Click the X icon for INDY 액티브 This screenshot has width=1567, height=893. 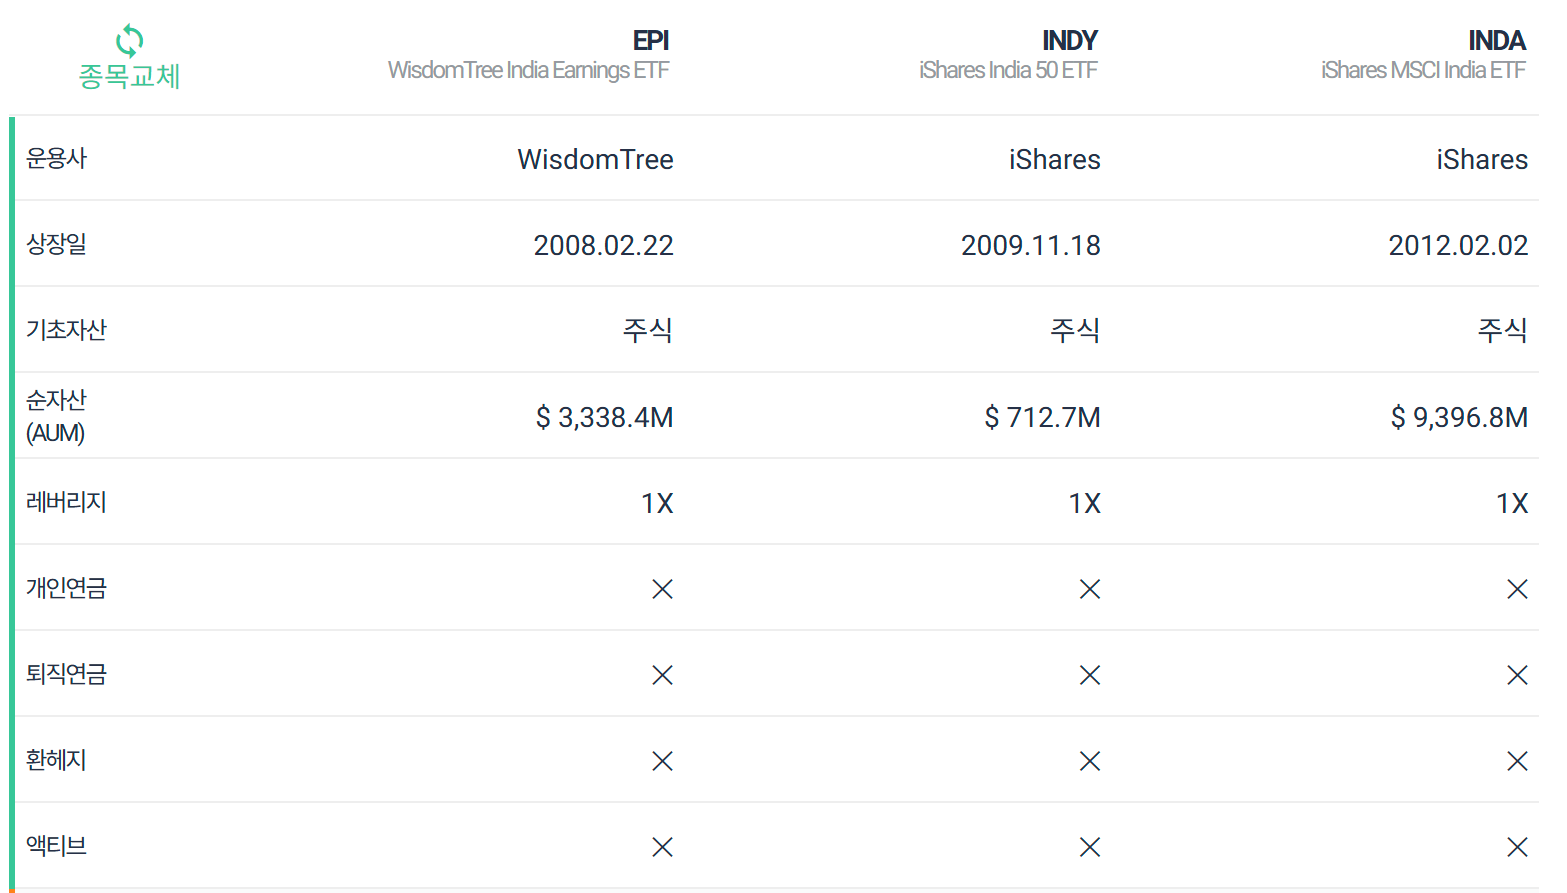point(1090,847)
